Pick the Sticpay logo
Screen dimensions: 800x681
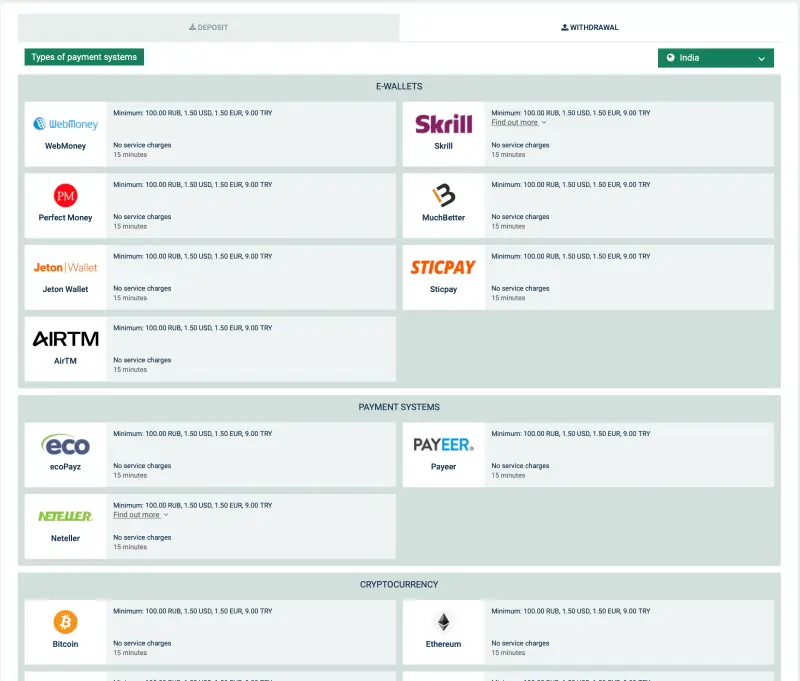[443, 267]
